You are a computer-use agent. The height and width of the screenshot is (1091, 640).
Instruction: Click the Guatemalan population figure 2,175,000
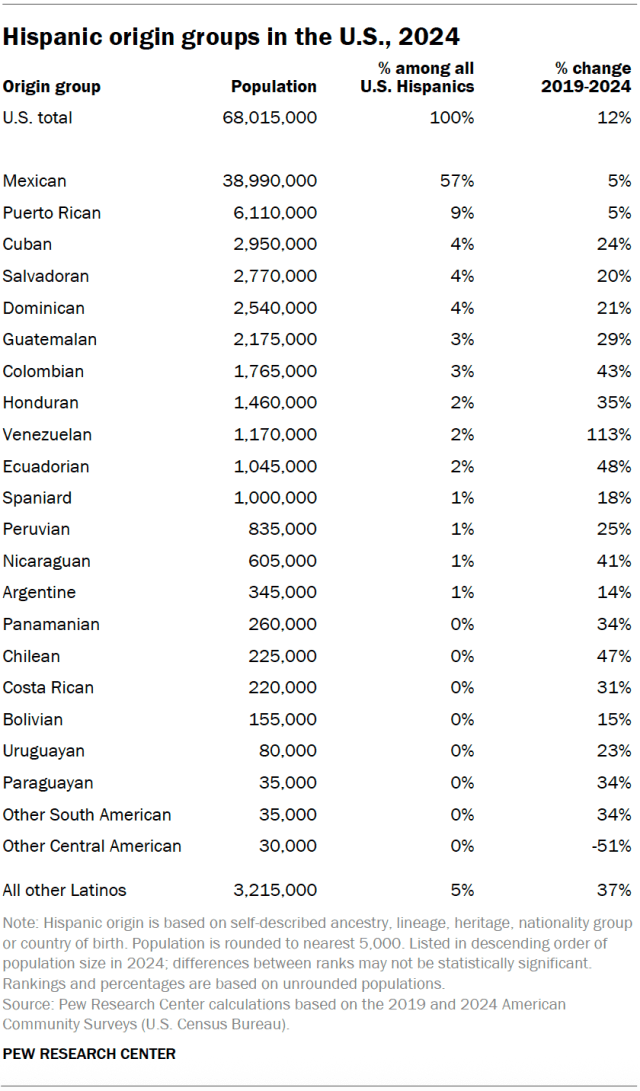click(x=273, y=340)
